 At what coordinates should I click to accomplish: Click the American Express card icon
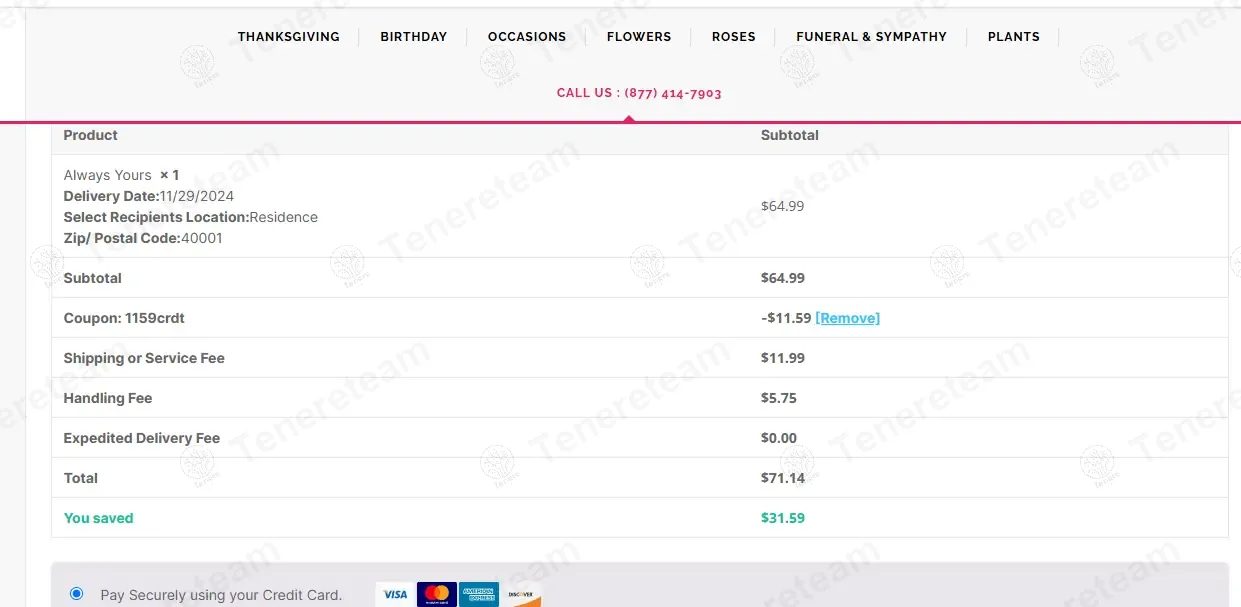478,594
